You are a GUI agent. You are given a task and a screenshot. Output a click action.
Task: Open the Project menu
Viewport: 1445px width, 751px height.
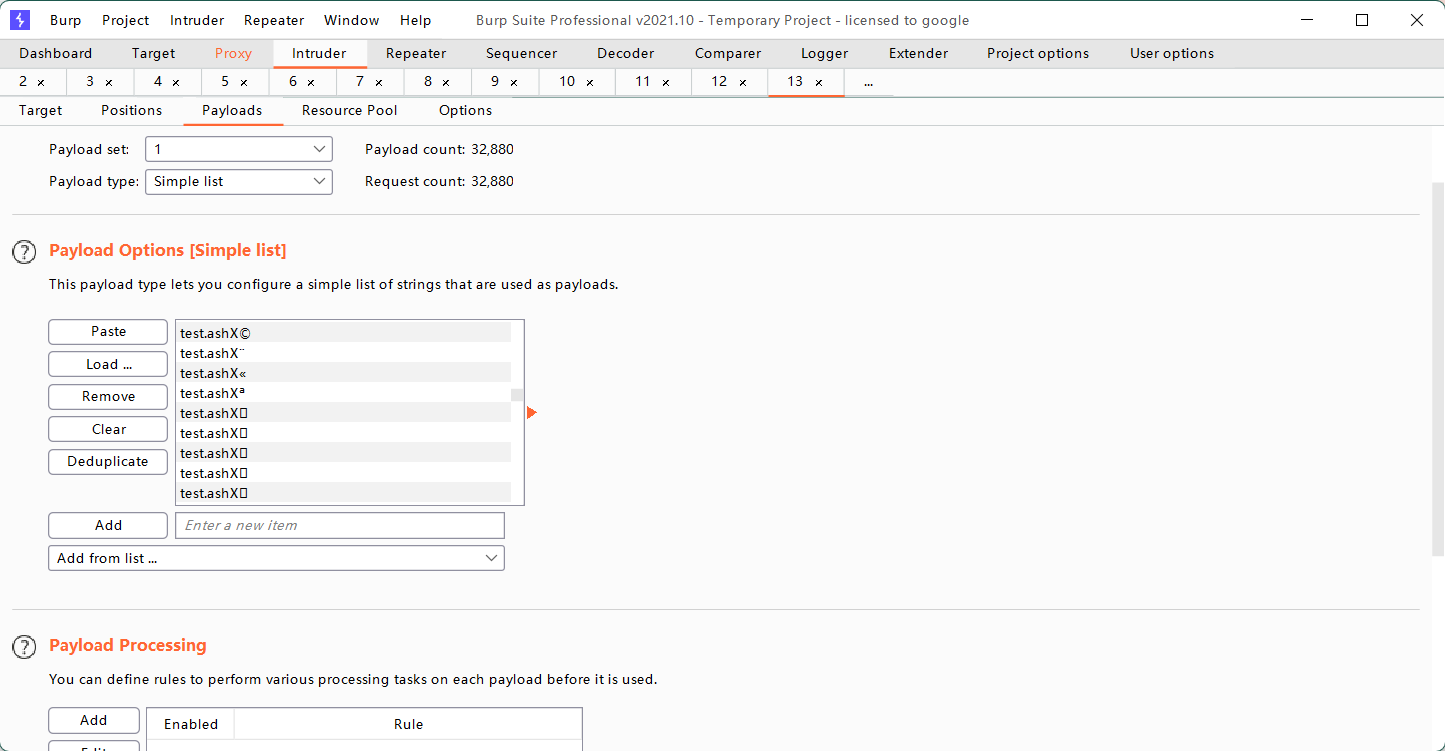click(x=126, y=20)
